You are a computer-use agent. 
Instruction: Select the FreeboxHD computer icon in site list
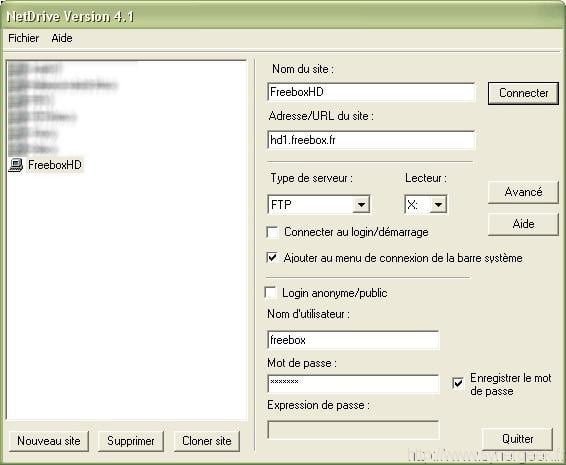(x=16, y=165)
